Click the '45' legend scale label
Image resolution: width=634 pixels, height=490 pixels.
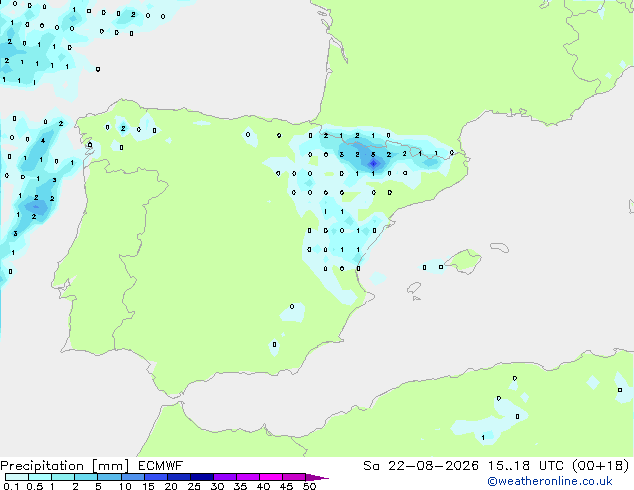(x=286, y=486)
